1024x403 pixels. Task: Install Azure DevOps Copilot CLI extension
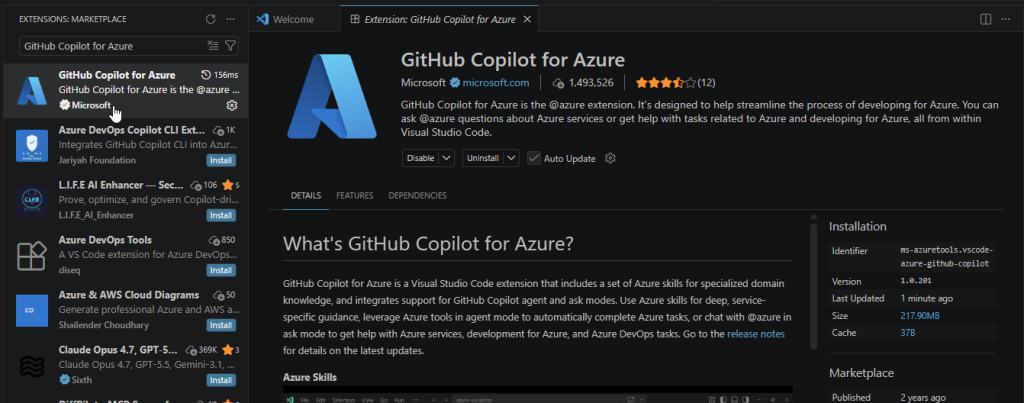pyautogui.click(x=221, y=160)
